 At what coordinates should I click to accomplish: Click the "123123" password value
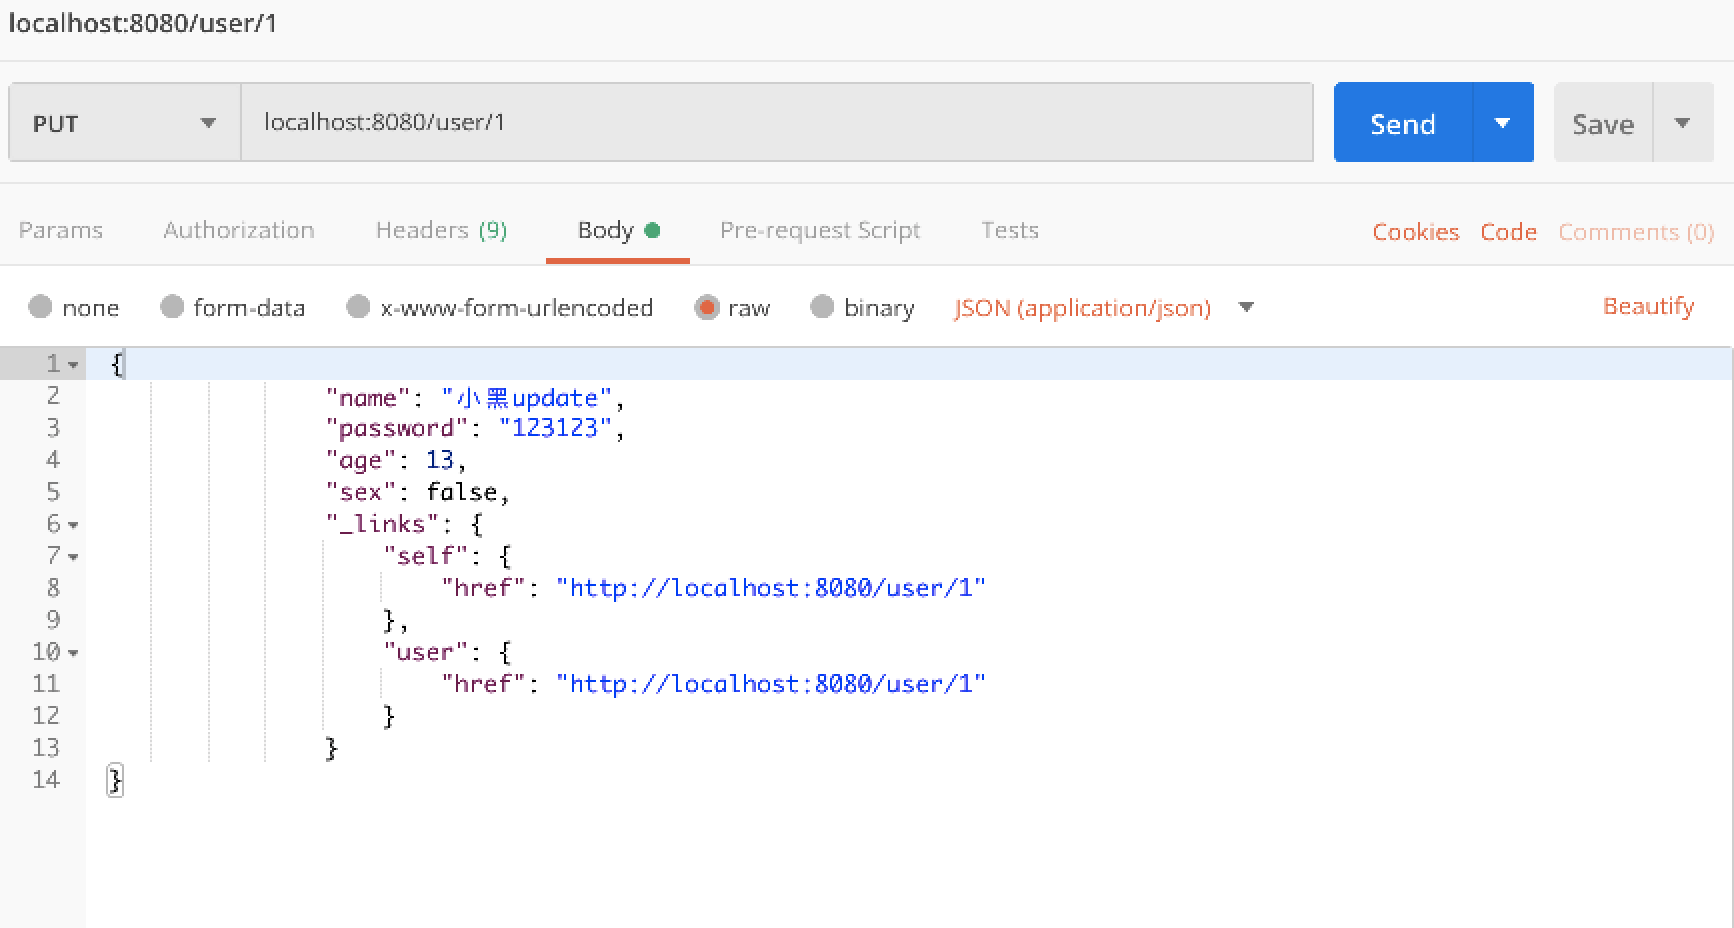coord(555,428)
